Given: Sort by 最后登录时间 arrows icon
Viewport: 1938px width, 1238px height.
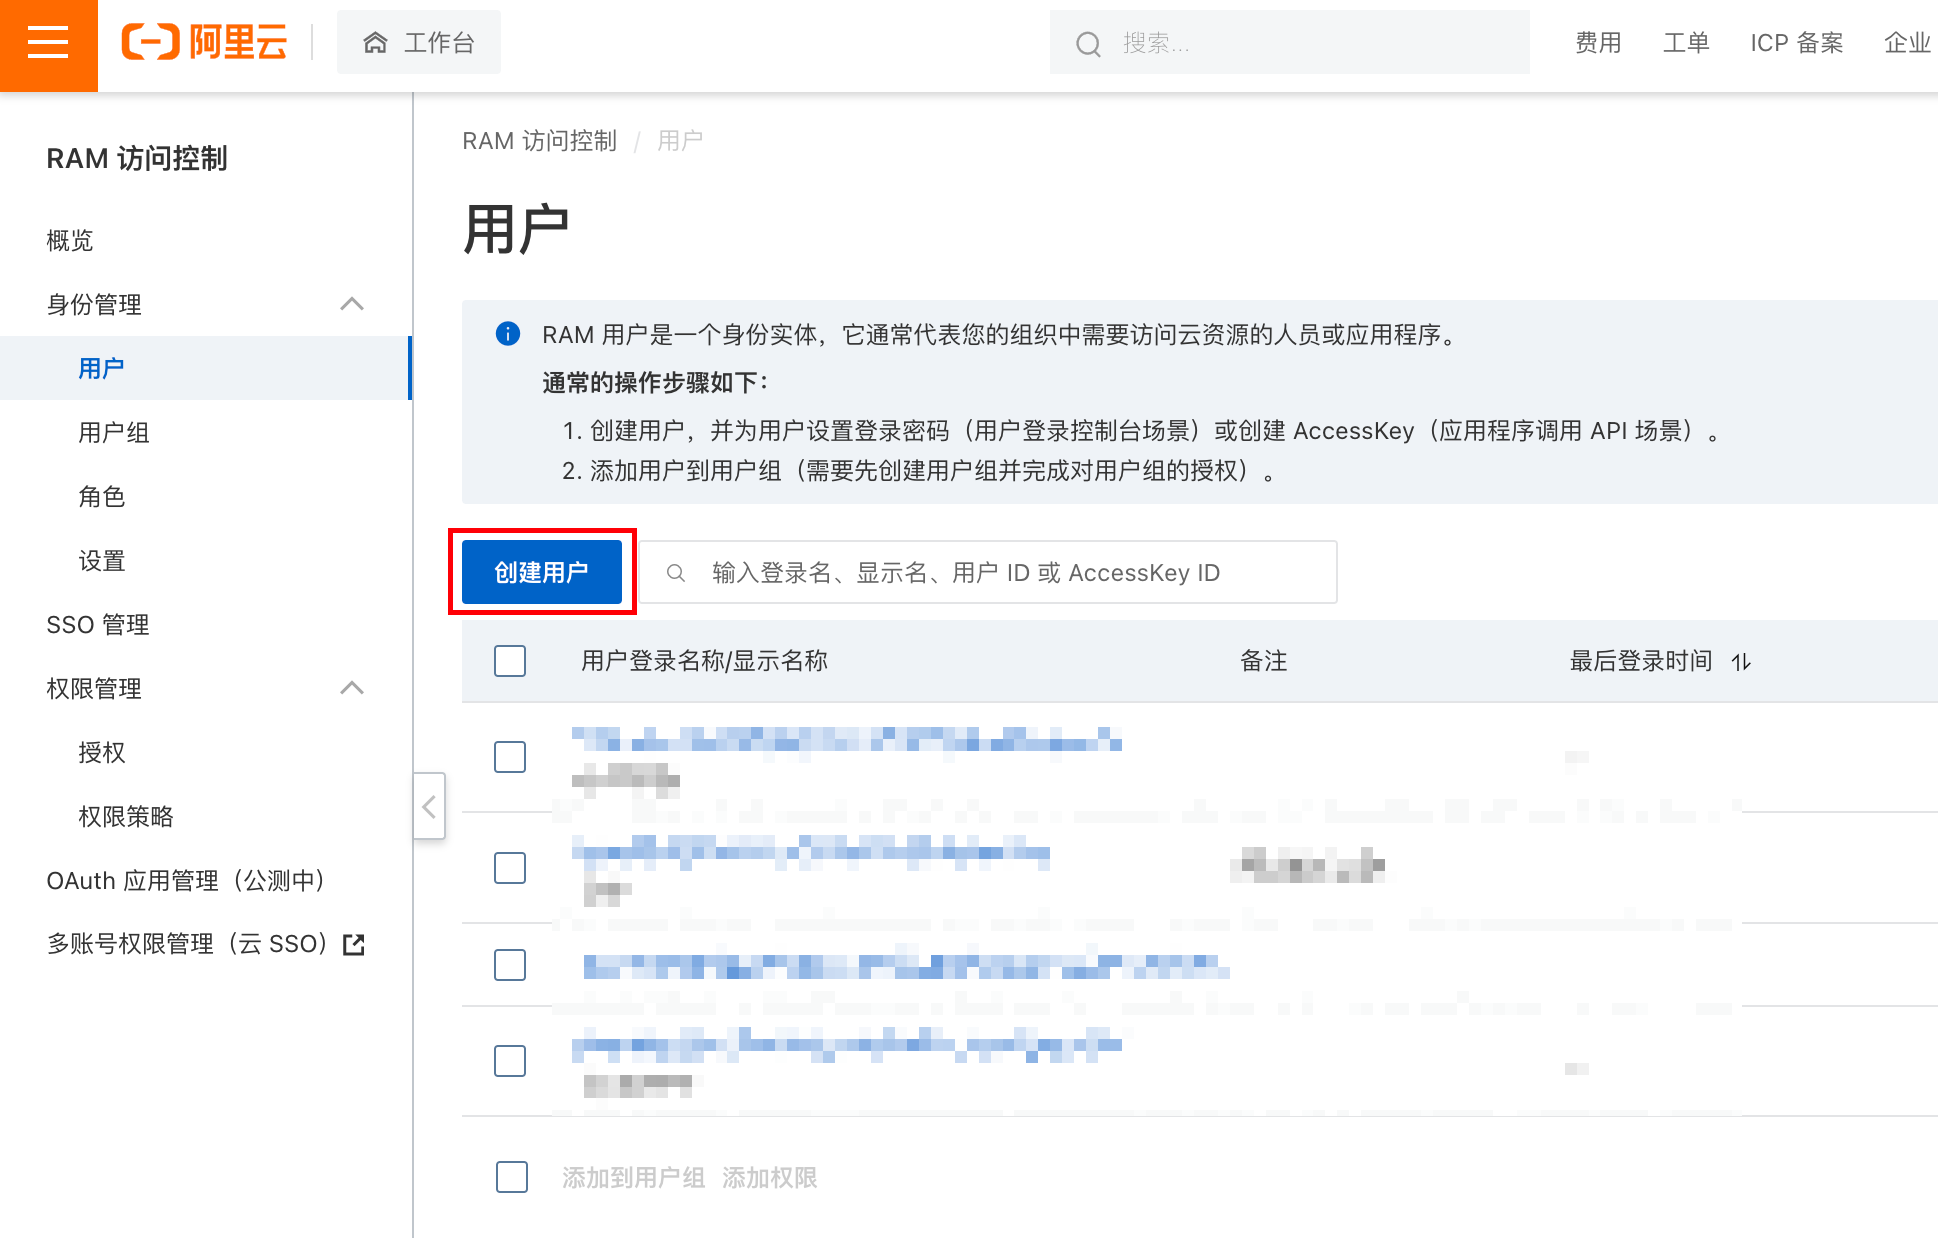Looking at the screenshot, I should pyautogui.click(x=1741, y=662).
